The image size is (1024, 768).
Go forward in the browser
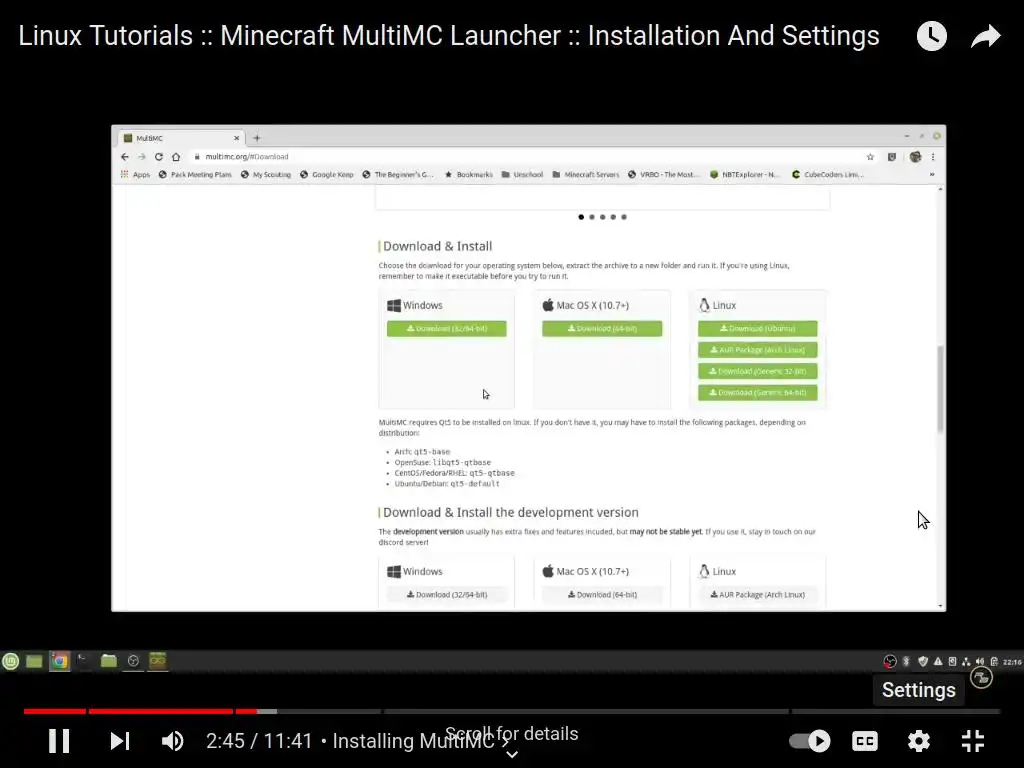pos(142,157)
